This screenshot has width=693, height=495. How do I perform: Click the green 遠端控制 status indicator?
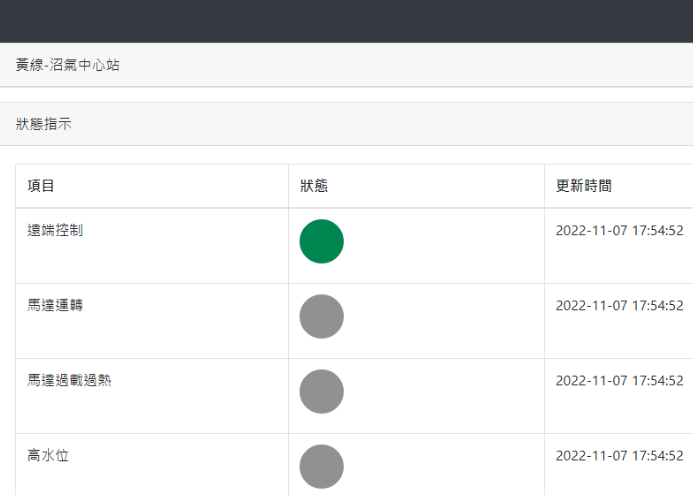pos(321,241)
